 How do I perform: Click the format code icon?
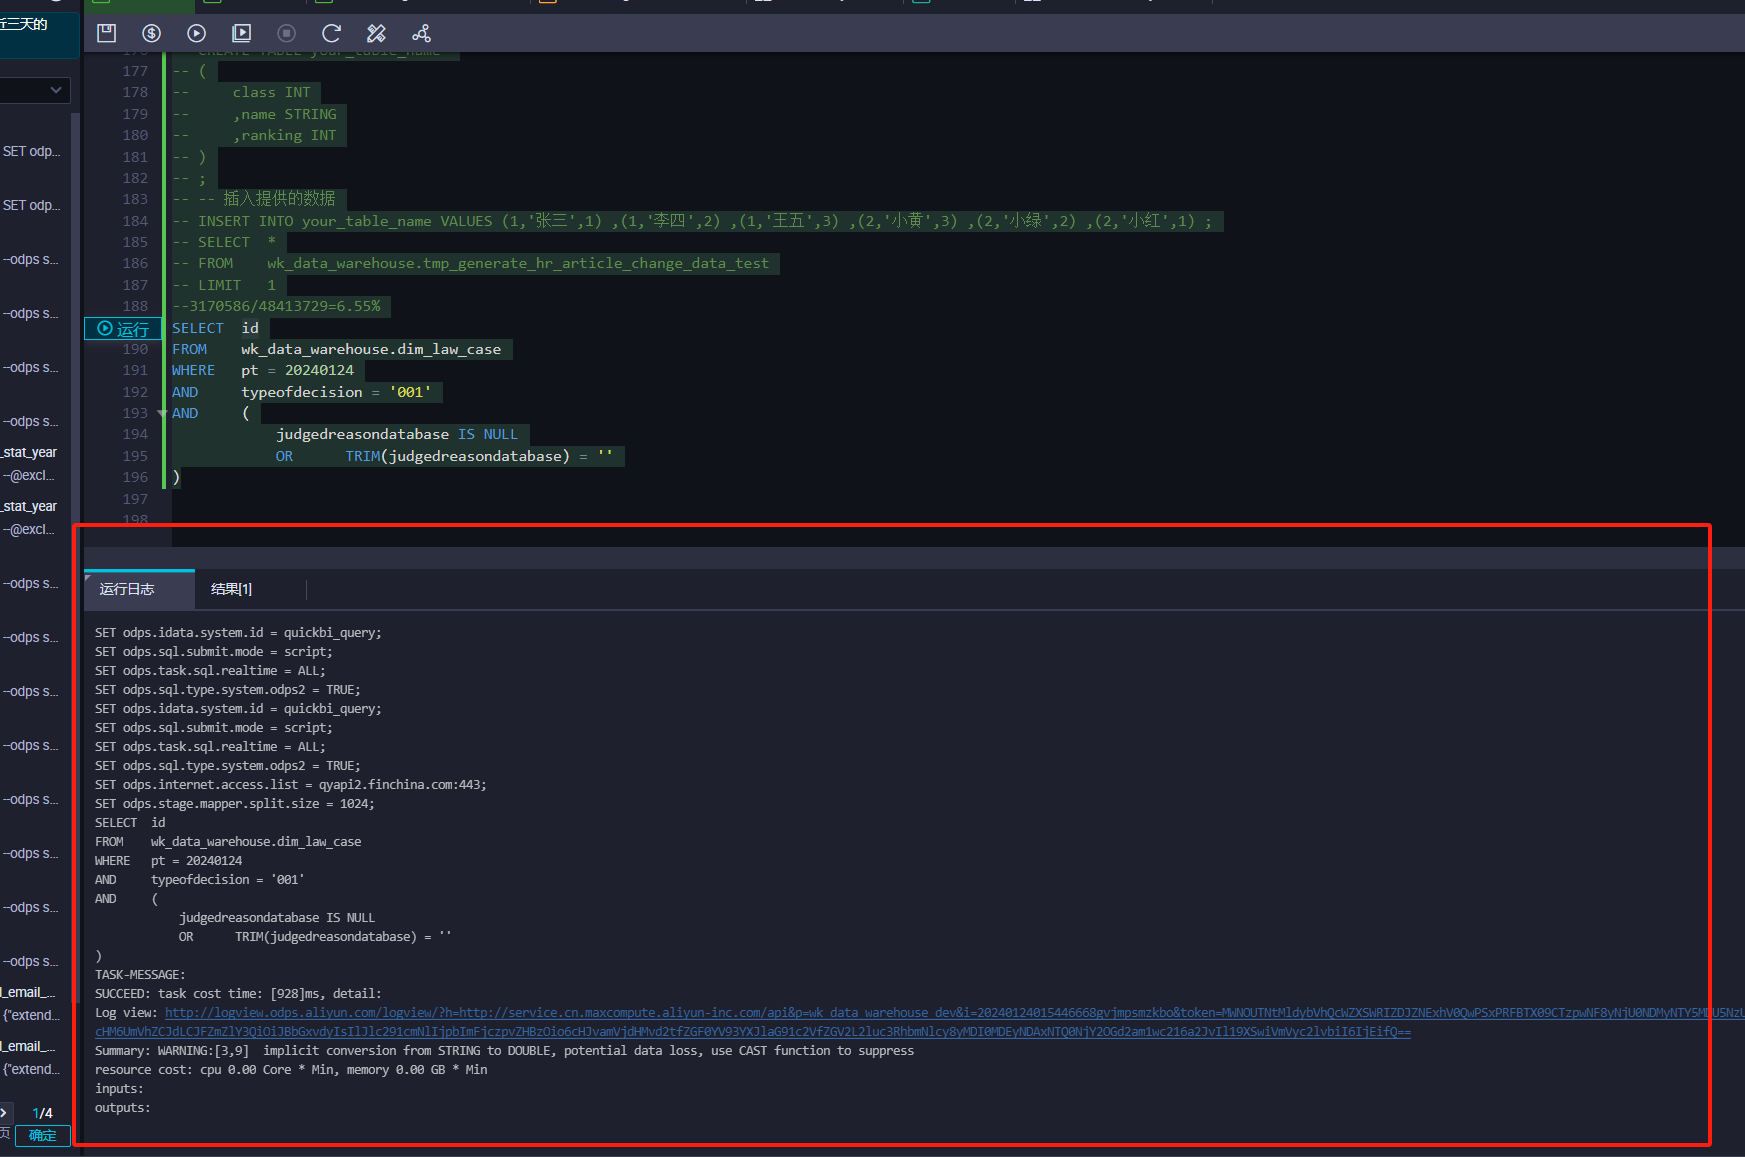click(376, 33)
